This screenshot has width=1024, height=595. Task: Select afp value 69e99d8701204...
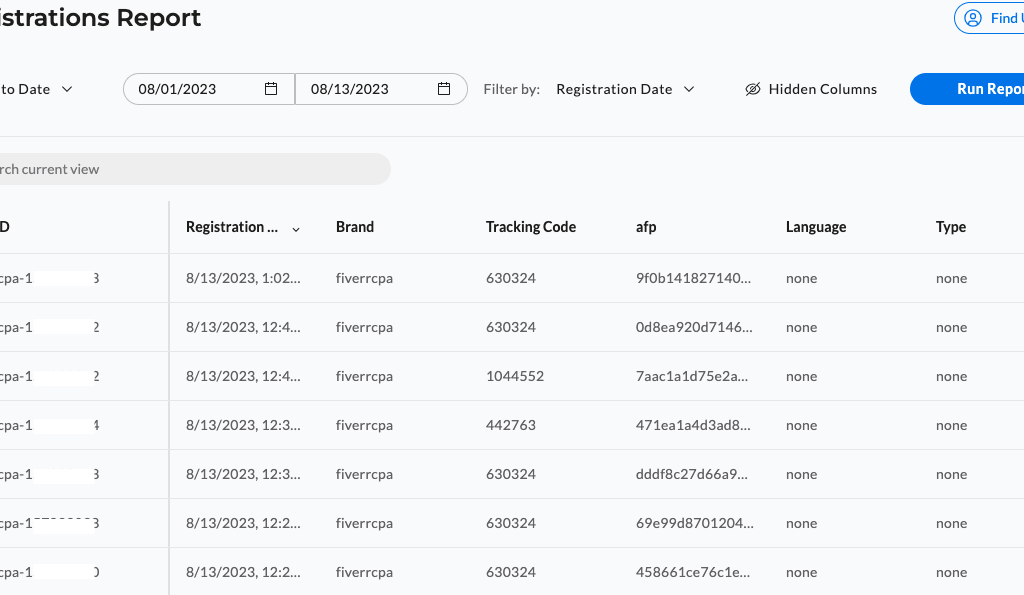point(694,523)
